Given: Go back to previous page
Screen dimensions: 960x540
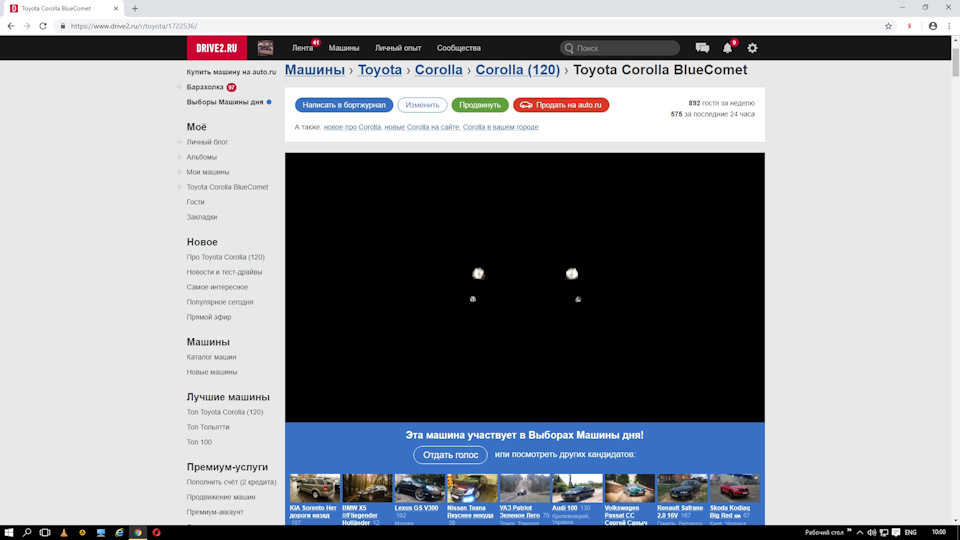Looking at the screenshot, I should click(10, 26).
